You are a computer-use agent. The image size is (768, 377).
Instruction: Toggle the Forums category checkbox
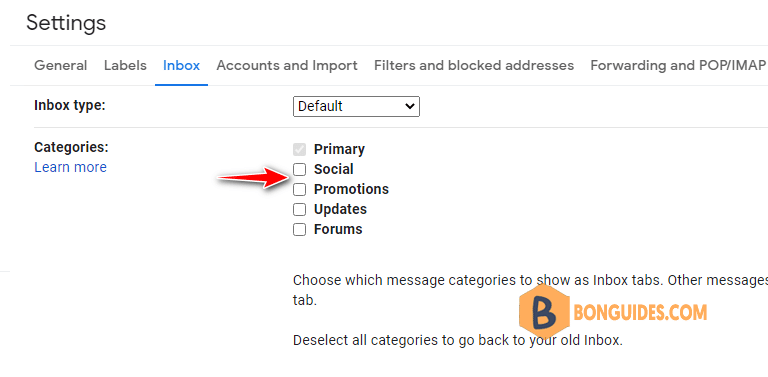coord(299,229)
